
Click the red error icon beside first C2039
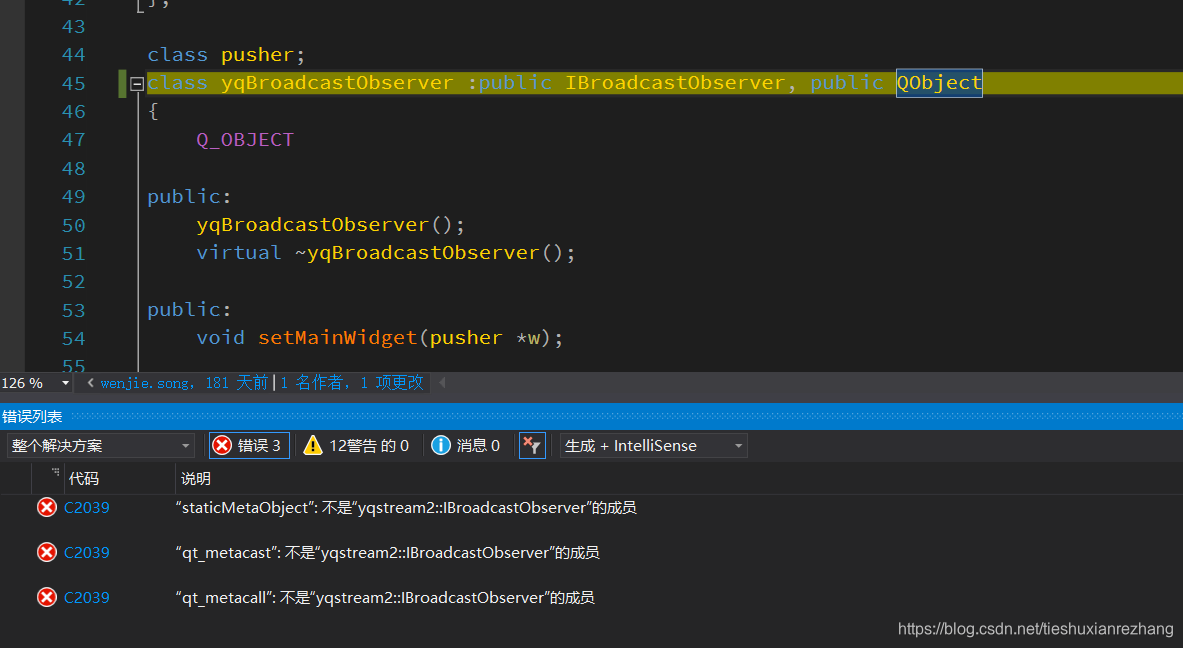pos(46,507)
